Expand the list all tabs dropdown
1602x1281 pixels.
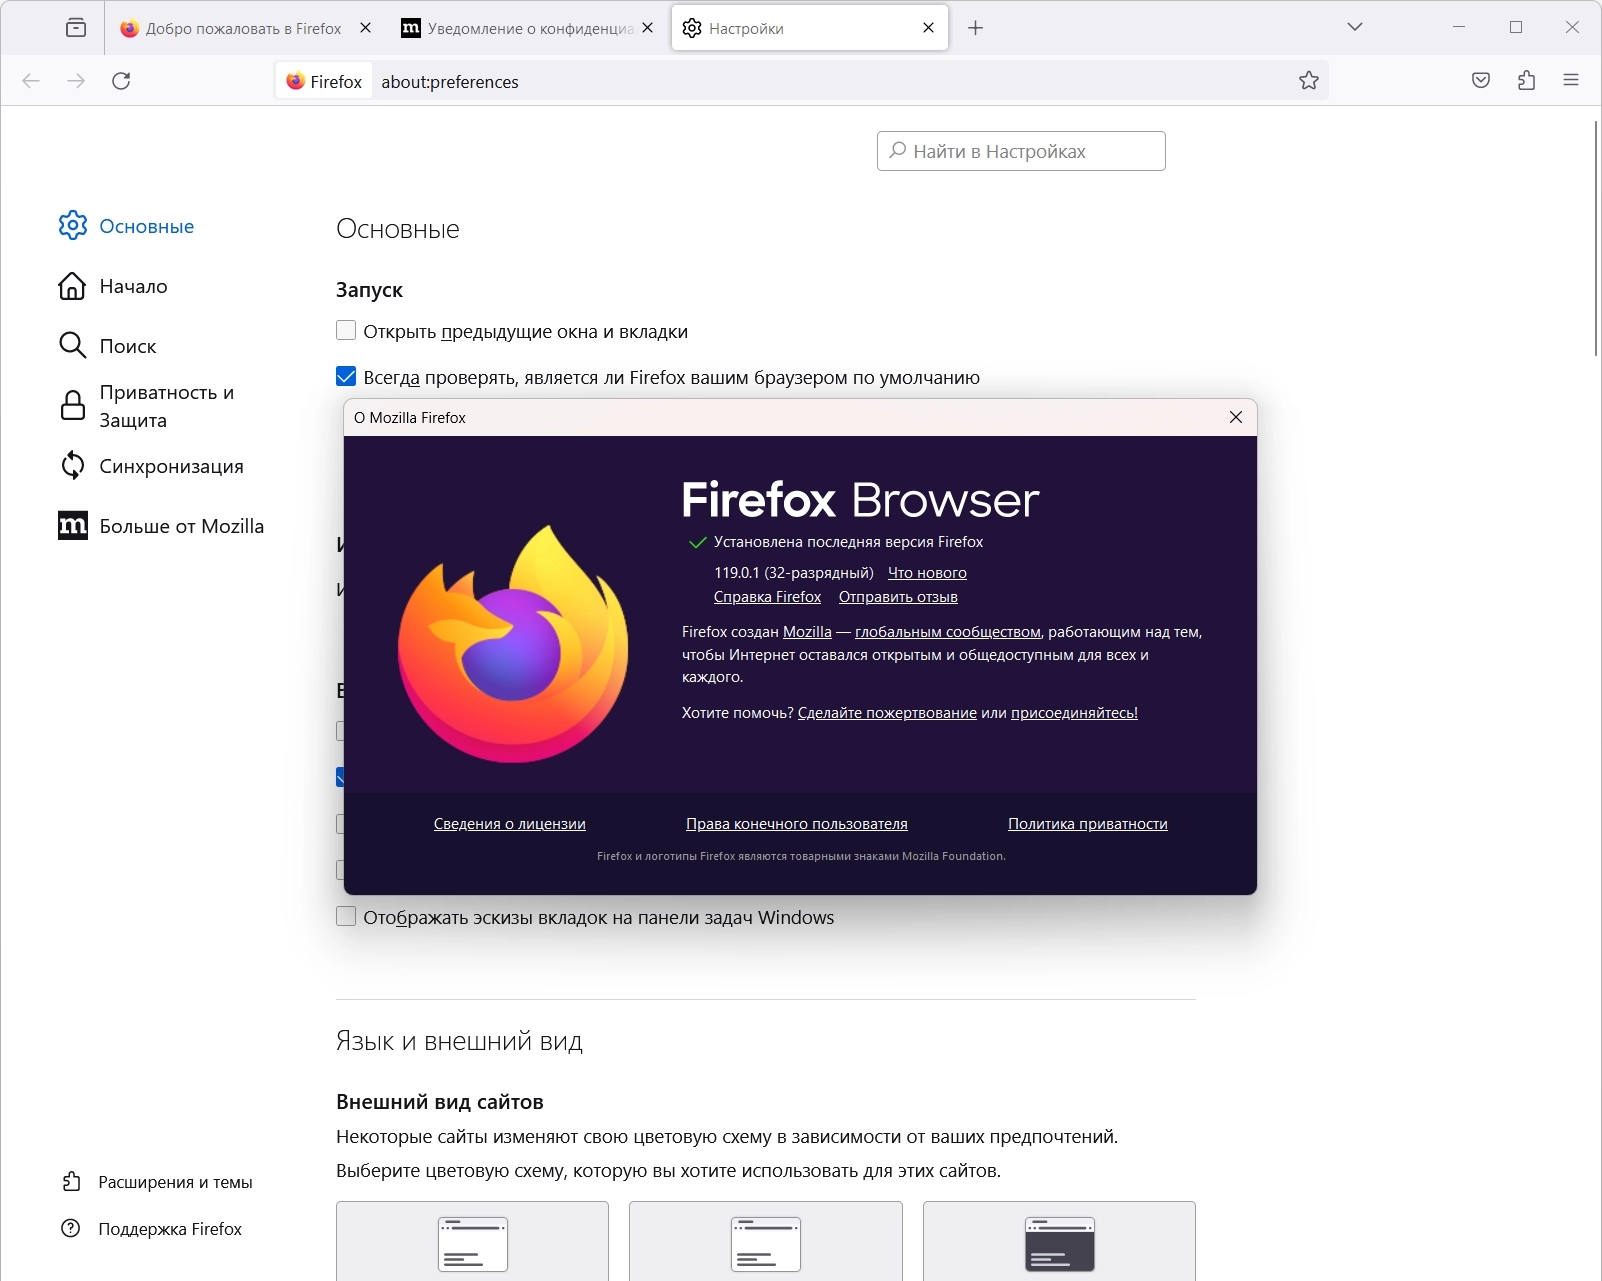click(1355, 28)
